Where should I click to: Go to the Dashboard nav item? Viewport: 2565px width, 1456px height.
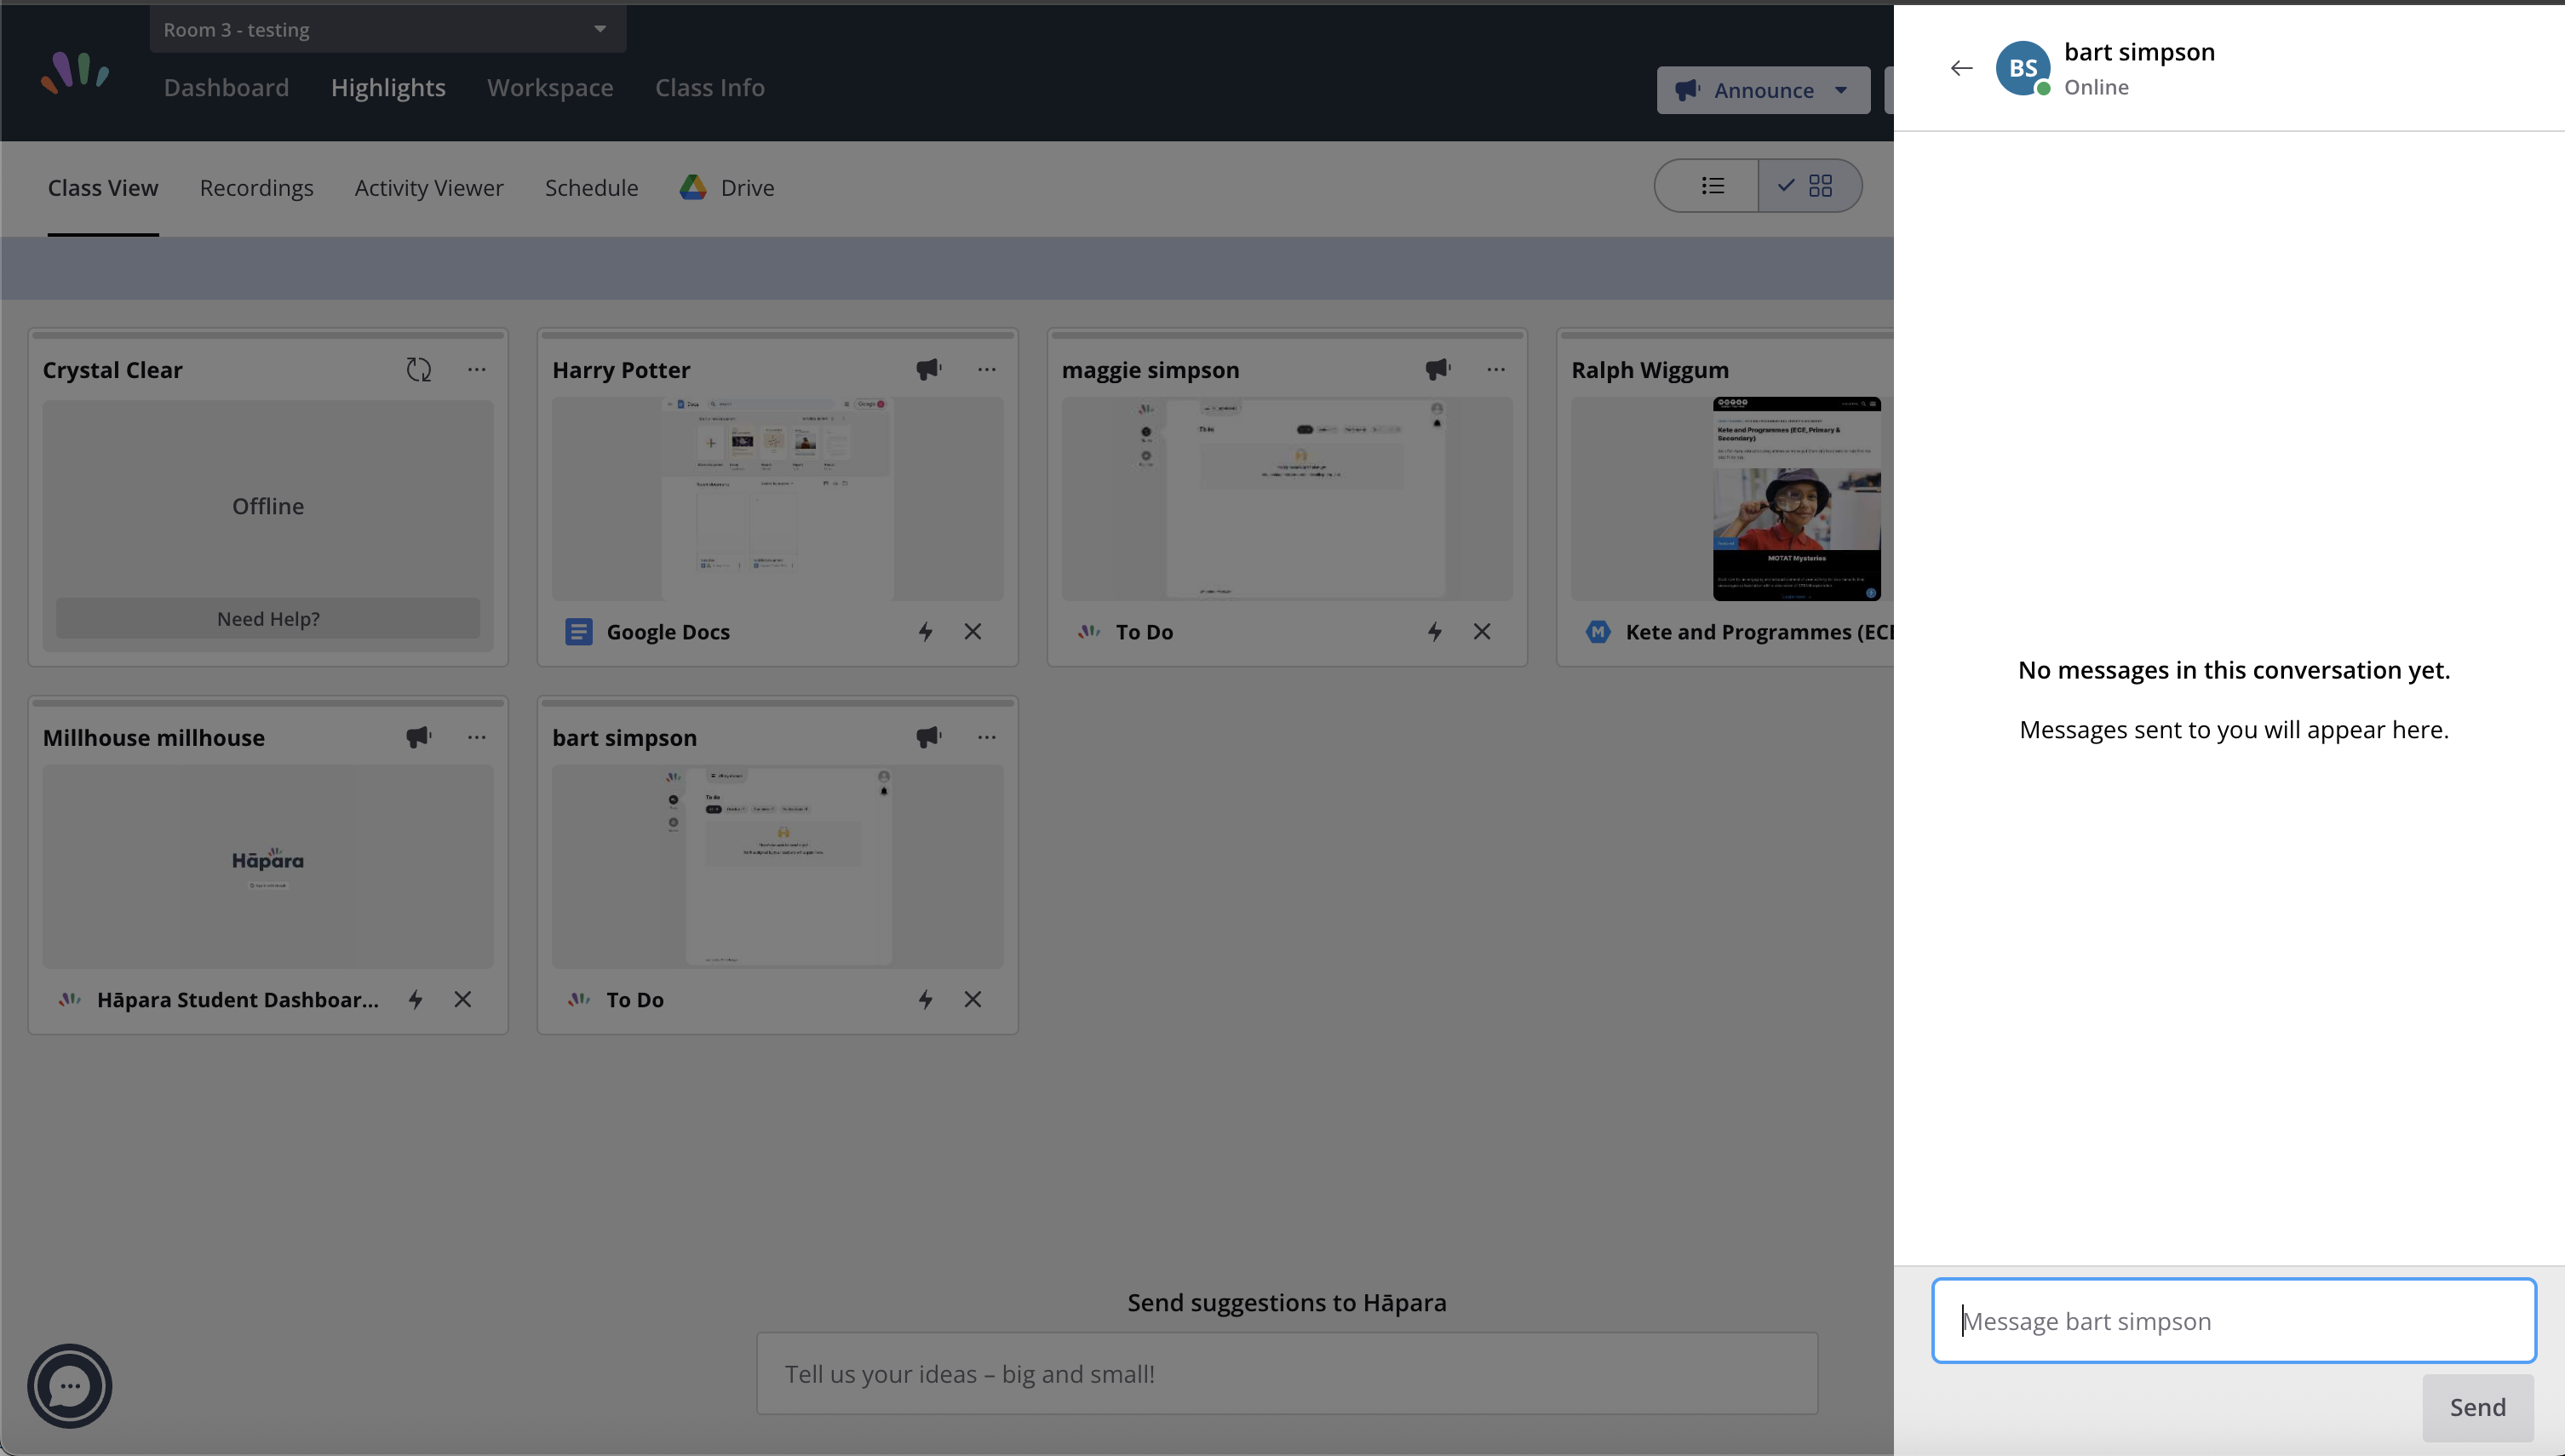[x=226, y=88]
